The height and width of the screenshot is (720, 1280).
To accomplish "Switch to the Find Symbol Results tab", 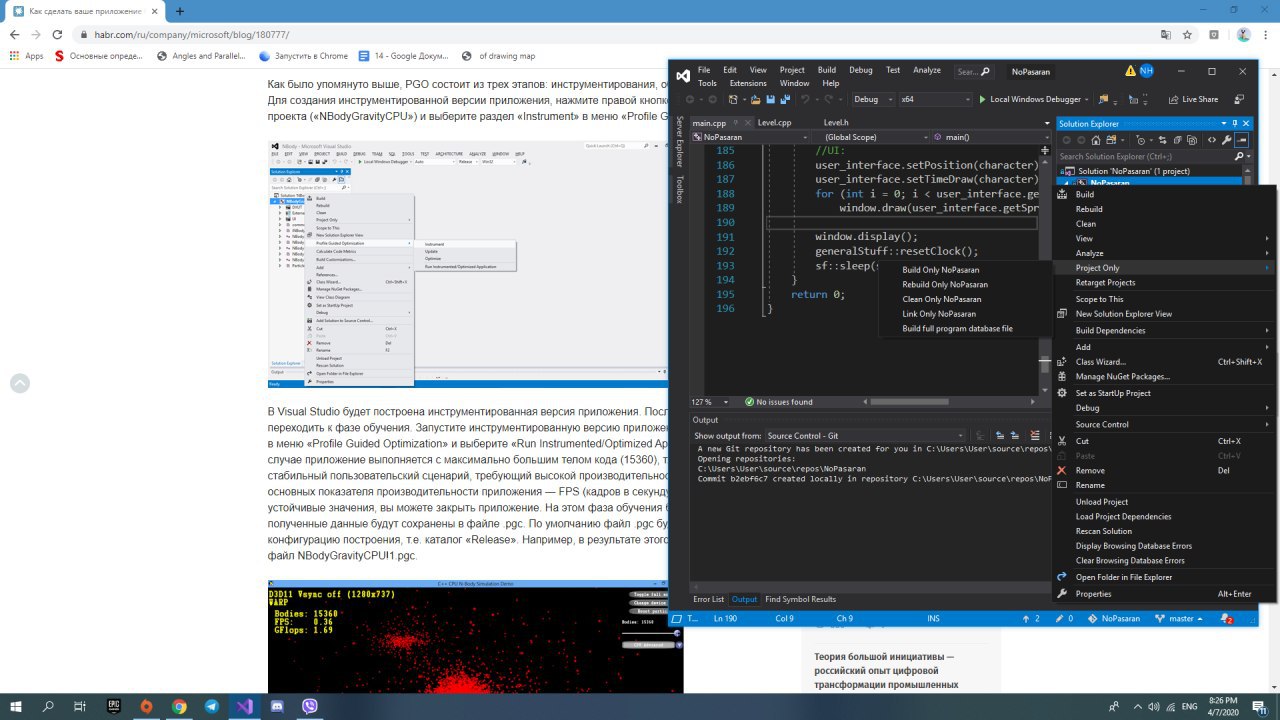I will 800,599.
